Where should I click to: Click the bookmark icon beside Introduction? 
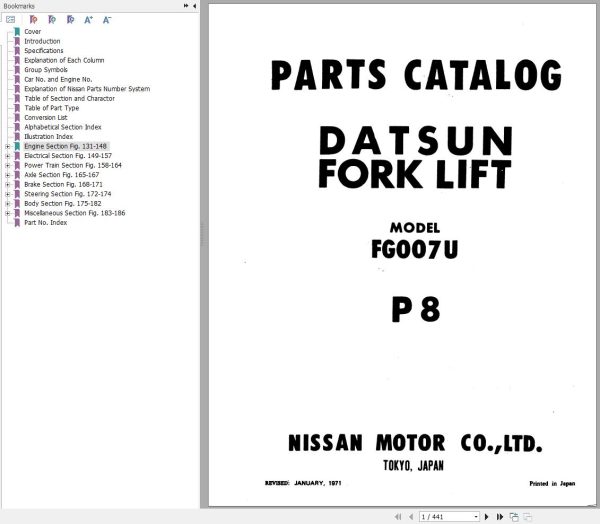click(x=17, y=41)
